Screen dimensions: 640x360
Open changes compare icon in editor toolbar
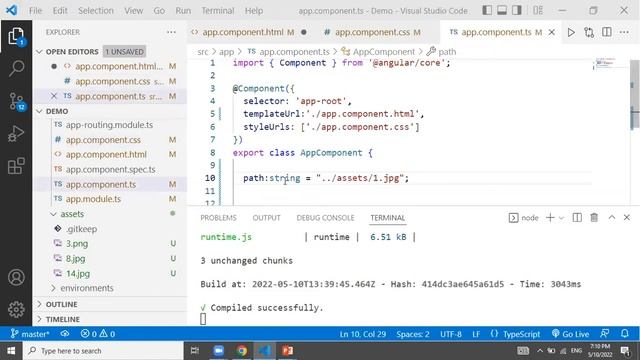[x=589, y=32]
